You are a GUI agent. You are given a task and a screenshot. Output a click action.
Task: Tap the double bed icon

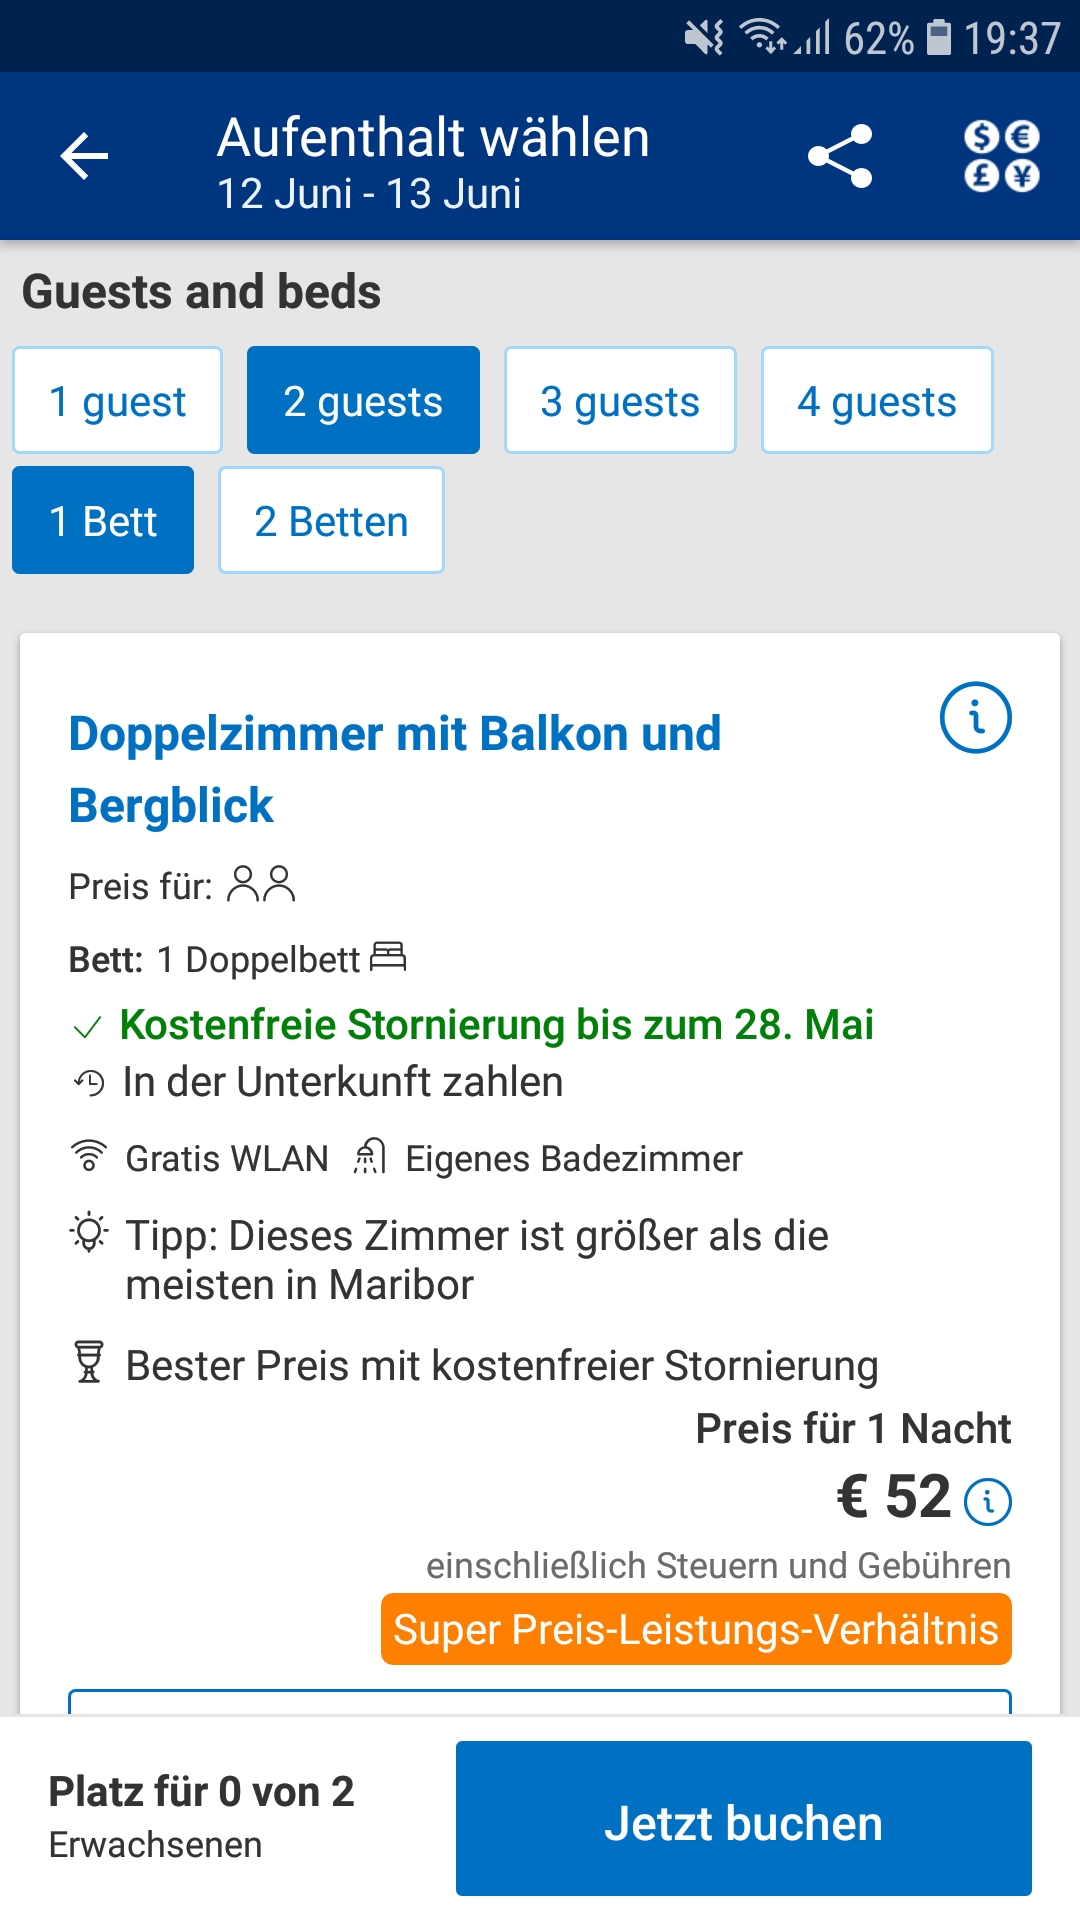[388, 957]
